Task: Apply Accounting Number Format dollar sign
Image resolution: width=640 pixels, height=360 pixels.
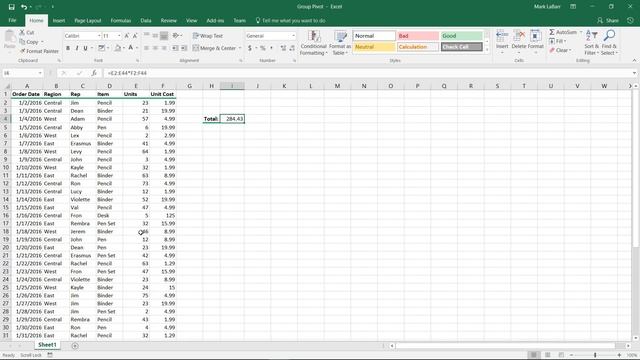Action: tap(250, 48)
